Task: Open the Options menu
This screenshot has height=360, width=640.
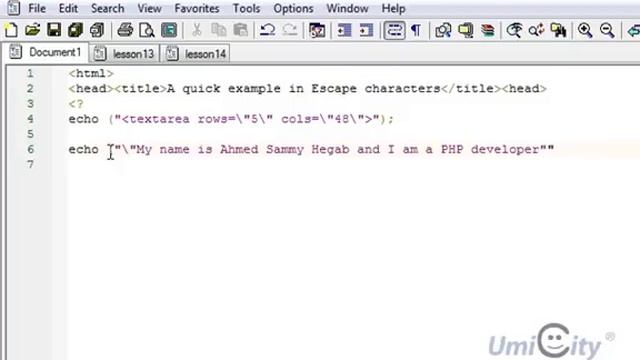Action: (x=293, y=9)
